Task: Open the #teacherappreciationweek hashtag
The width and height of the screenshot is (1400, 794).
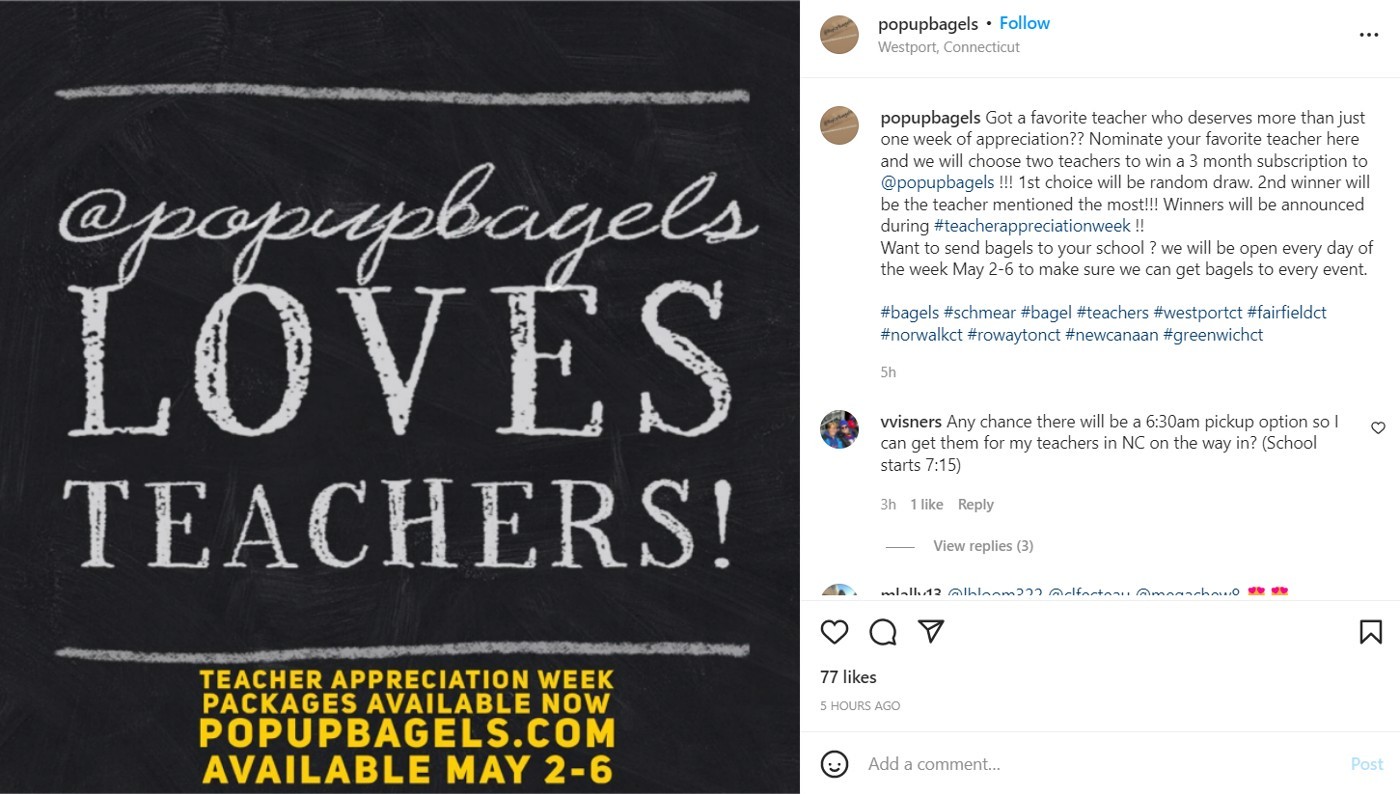Action: (1032, 226)
